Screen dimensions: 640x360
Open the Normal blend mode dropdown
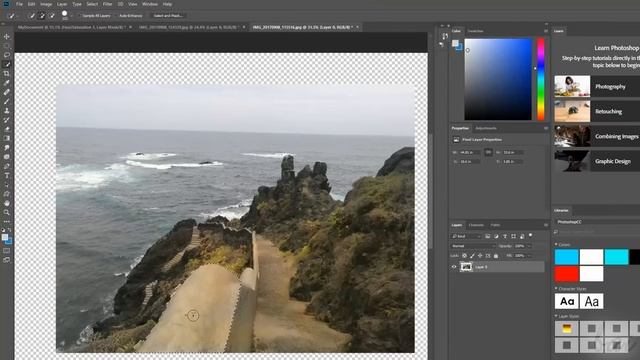coord(473,246)
